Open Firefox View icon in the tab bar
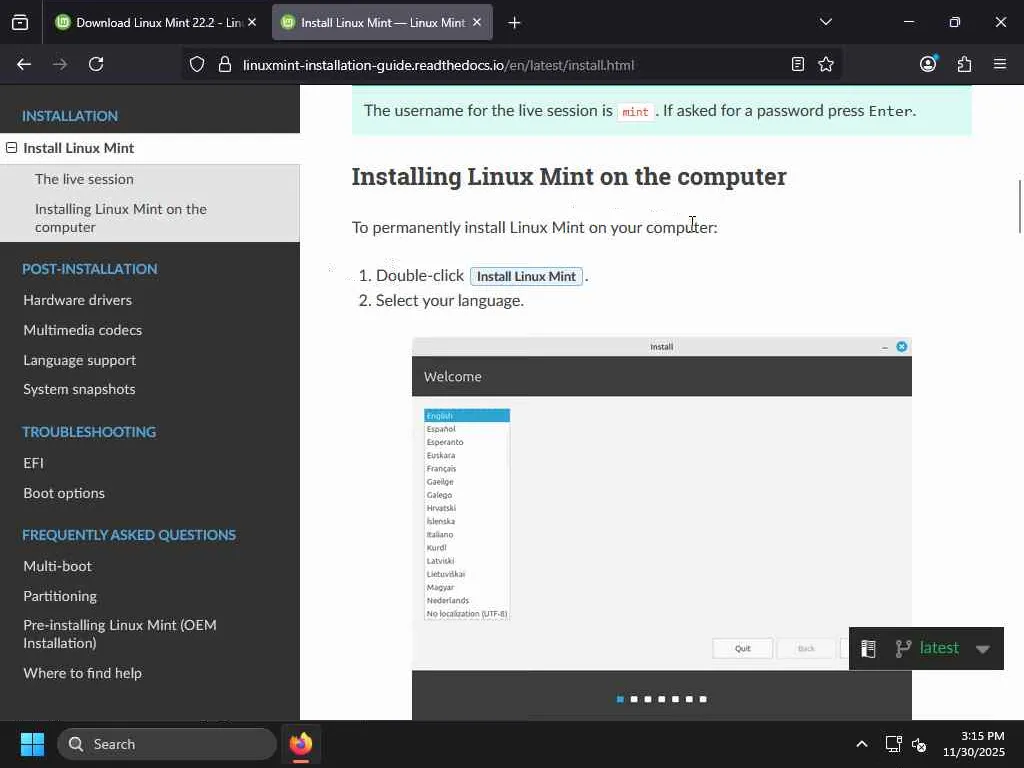This screenshot has height=768, width=1024. pyautogui.click(x=20, y=23)
